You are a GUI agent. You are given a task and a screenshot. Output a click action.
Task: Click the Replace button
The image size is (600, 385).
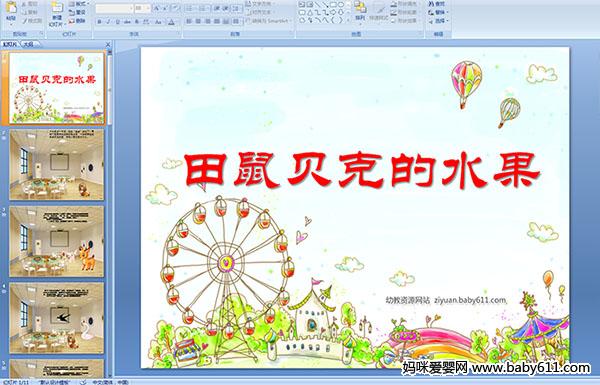click(437, 12)
